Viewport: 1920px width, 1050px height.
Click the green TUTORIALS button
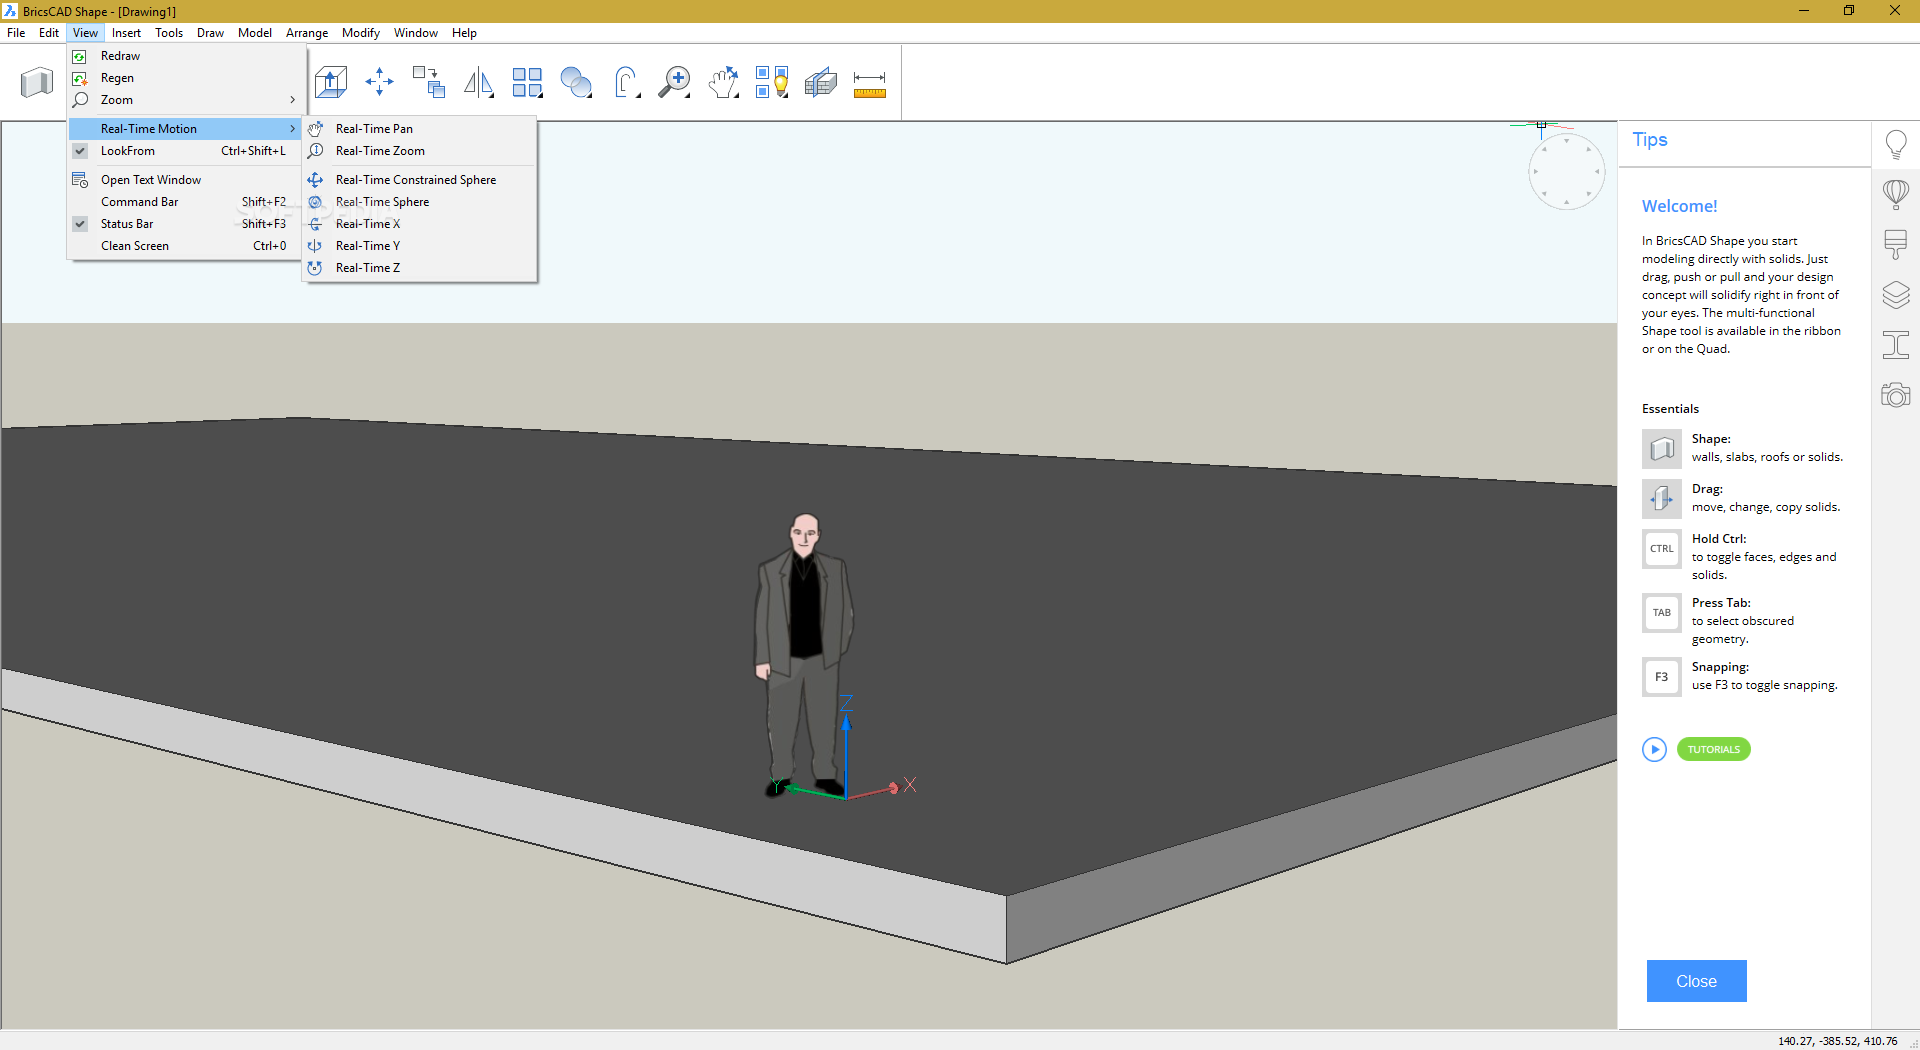(1713, 749)
